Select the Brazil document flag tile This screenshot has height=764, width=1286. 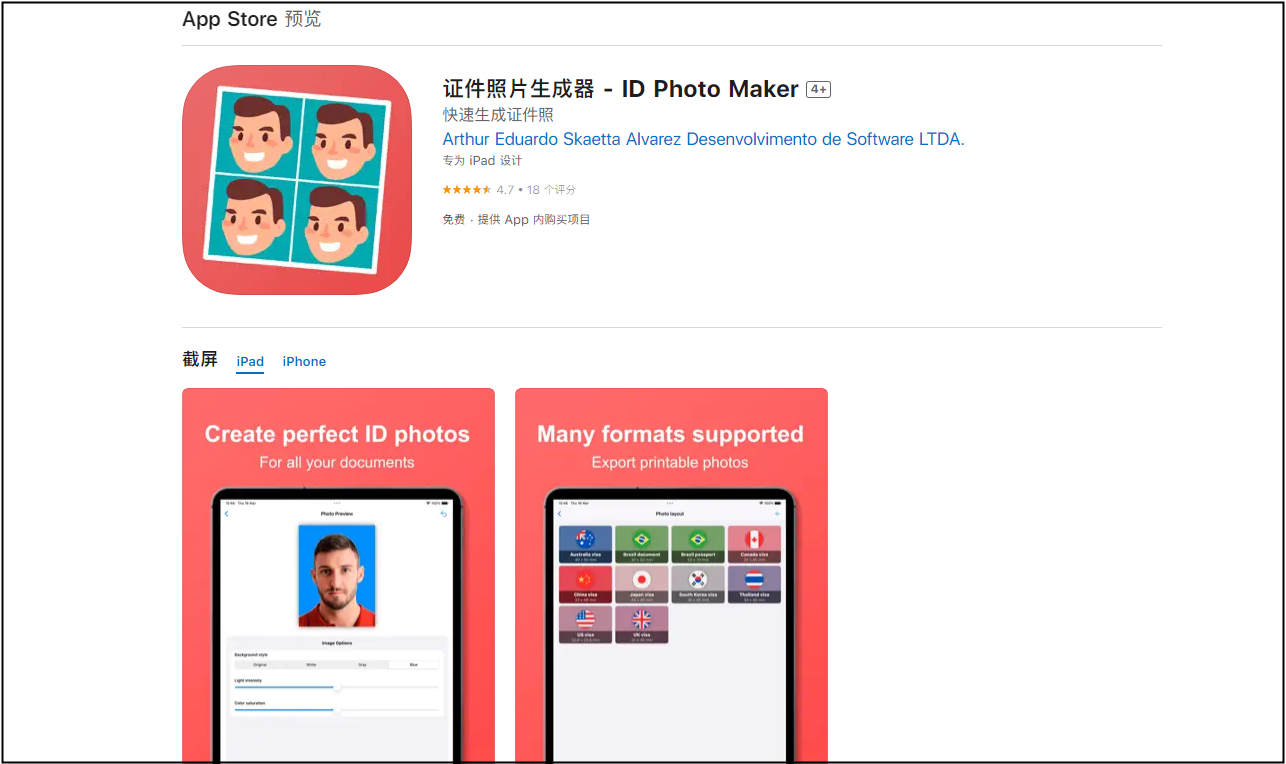[641, 544]
